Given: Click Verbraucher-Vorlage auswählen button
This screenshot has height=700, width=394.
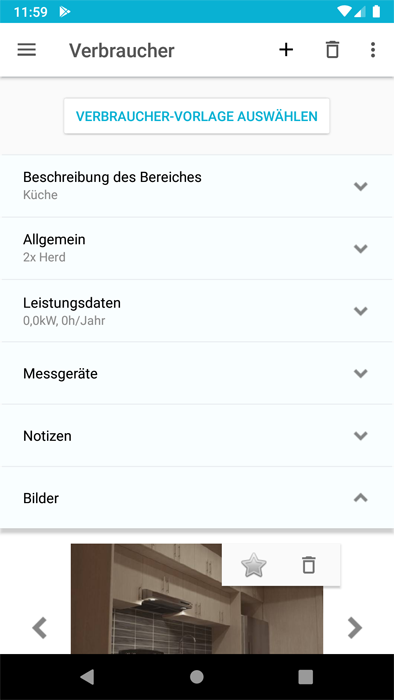Looking at the screenshot, I should point(197,116).
